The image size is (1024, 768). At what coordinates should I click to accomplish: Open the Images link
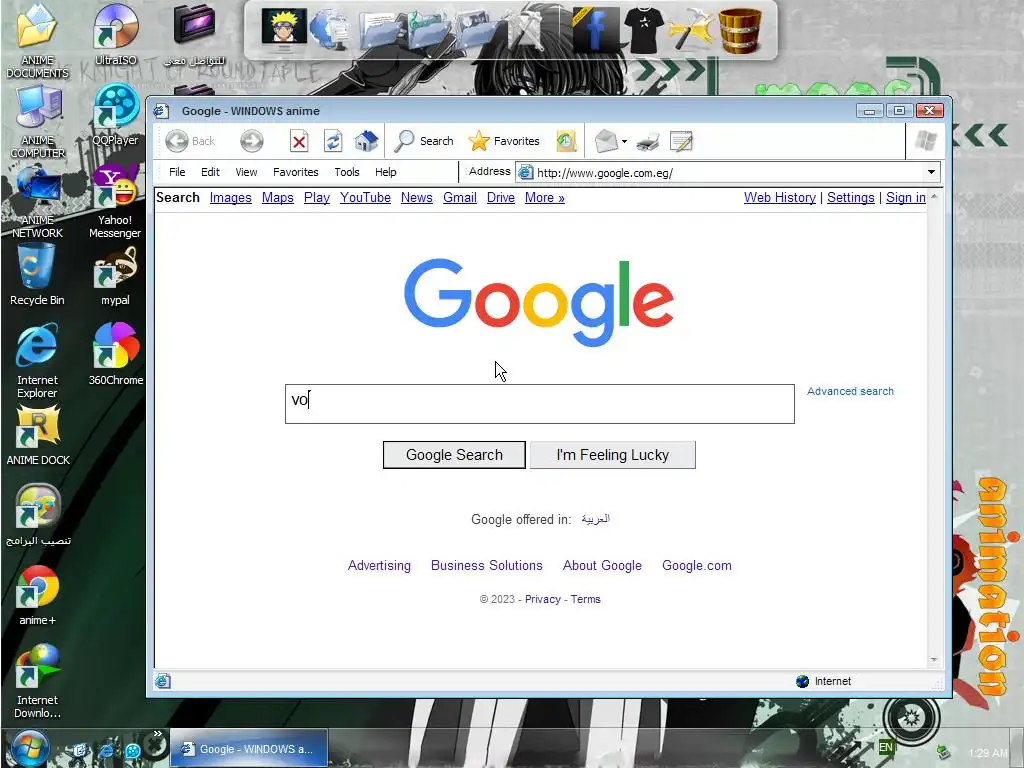point(231,197)
